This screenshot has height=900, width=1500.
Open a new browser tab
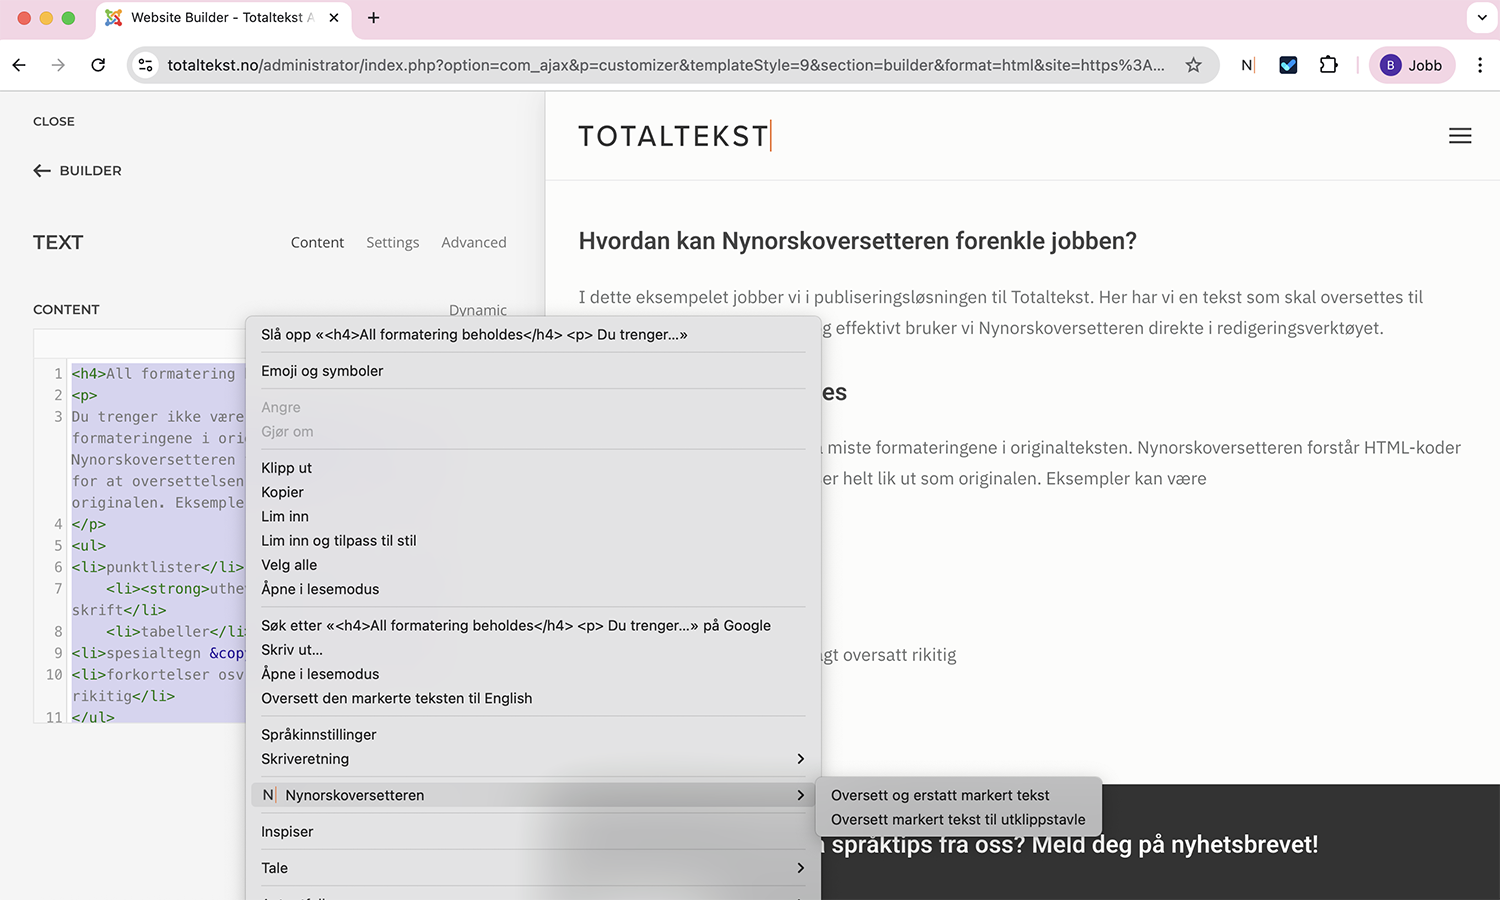(x=373, y=18)
